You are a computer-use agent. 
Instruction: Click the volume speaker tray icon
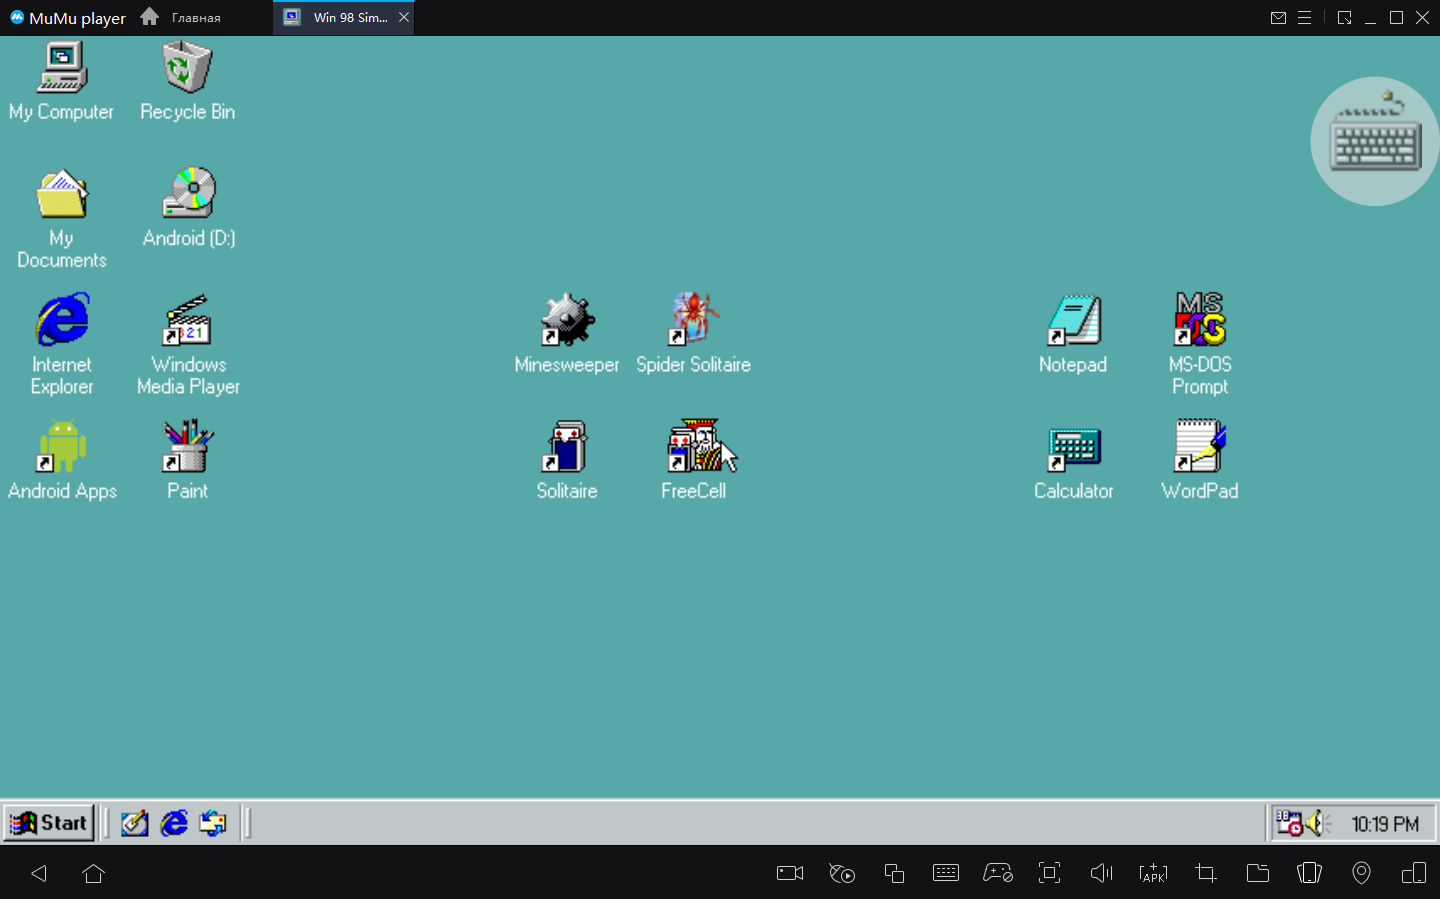1315,823
